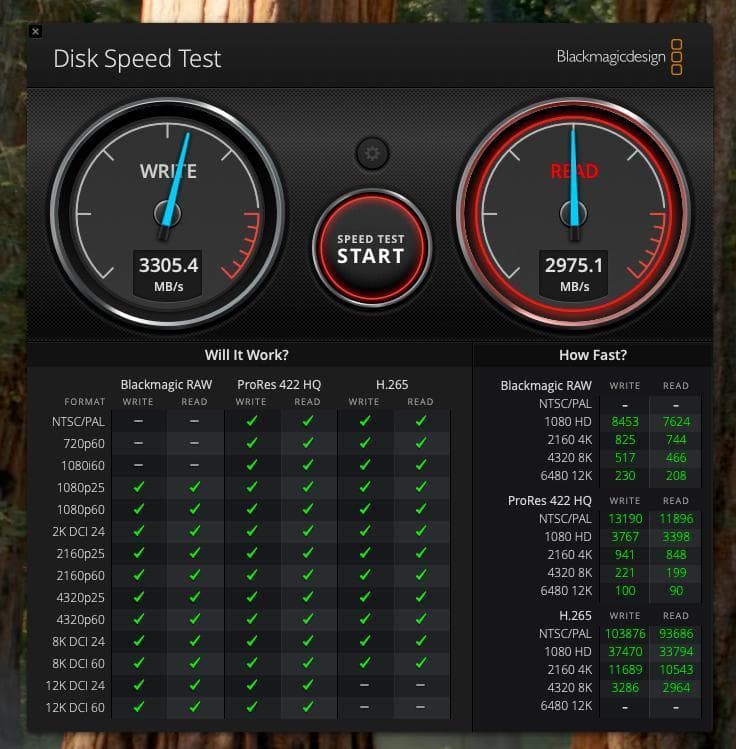736x749 pixels.
Task: Click the read speed 2975.1 MB/s readout
Action: click(574, 274)
